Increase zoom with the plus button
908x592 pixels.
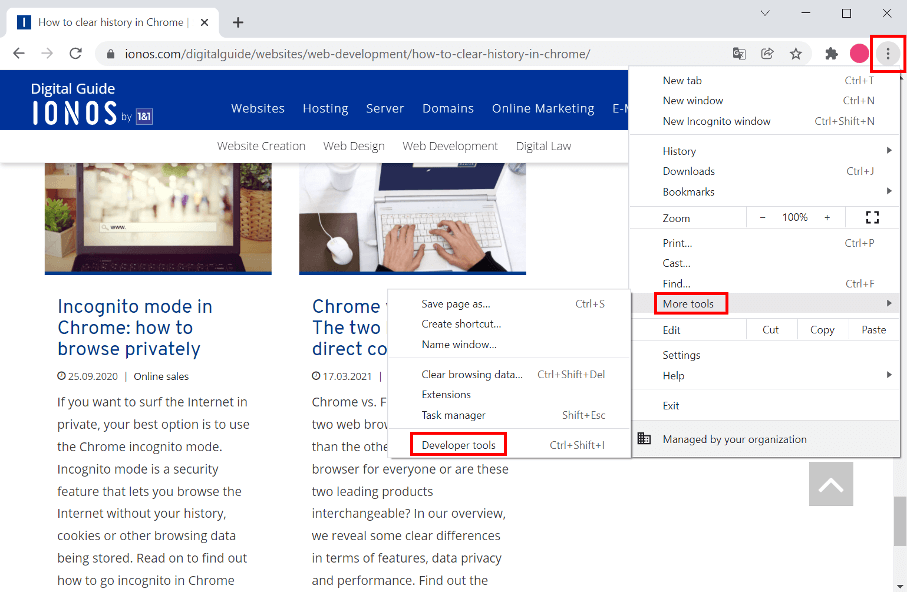pyautogui.click(x=828, y=218)
